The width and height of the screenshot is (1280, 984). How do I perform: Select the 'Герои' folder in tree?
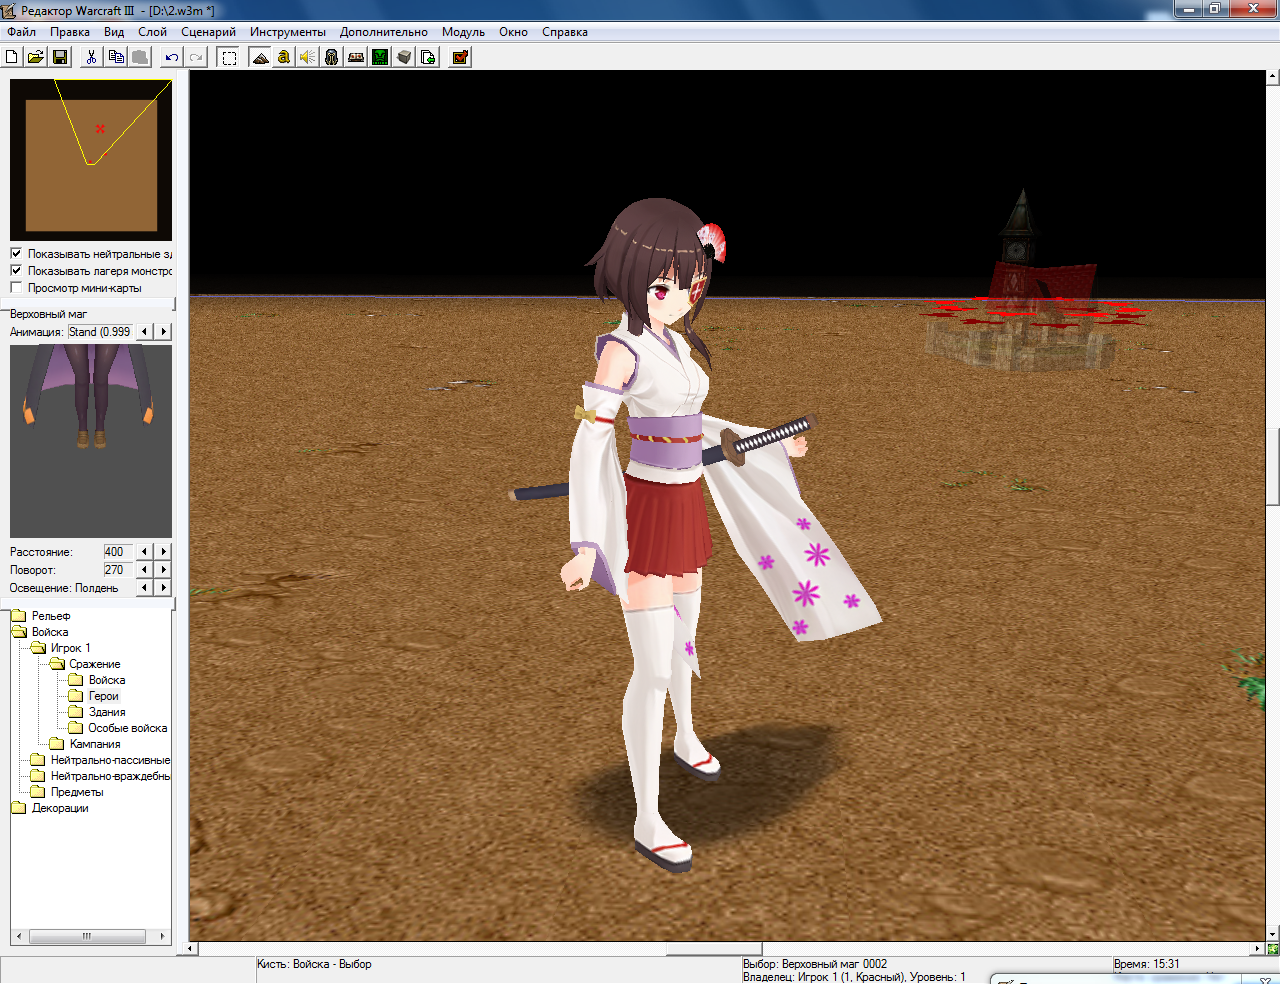coord(103,696)
